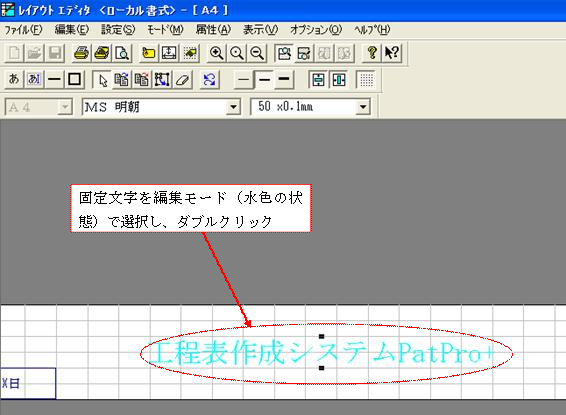Choose the thick line width button
566x415 pixels.
pyautogui.click(x=284, y=79)
